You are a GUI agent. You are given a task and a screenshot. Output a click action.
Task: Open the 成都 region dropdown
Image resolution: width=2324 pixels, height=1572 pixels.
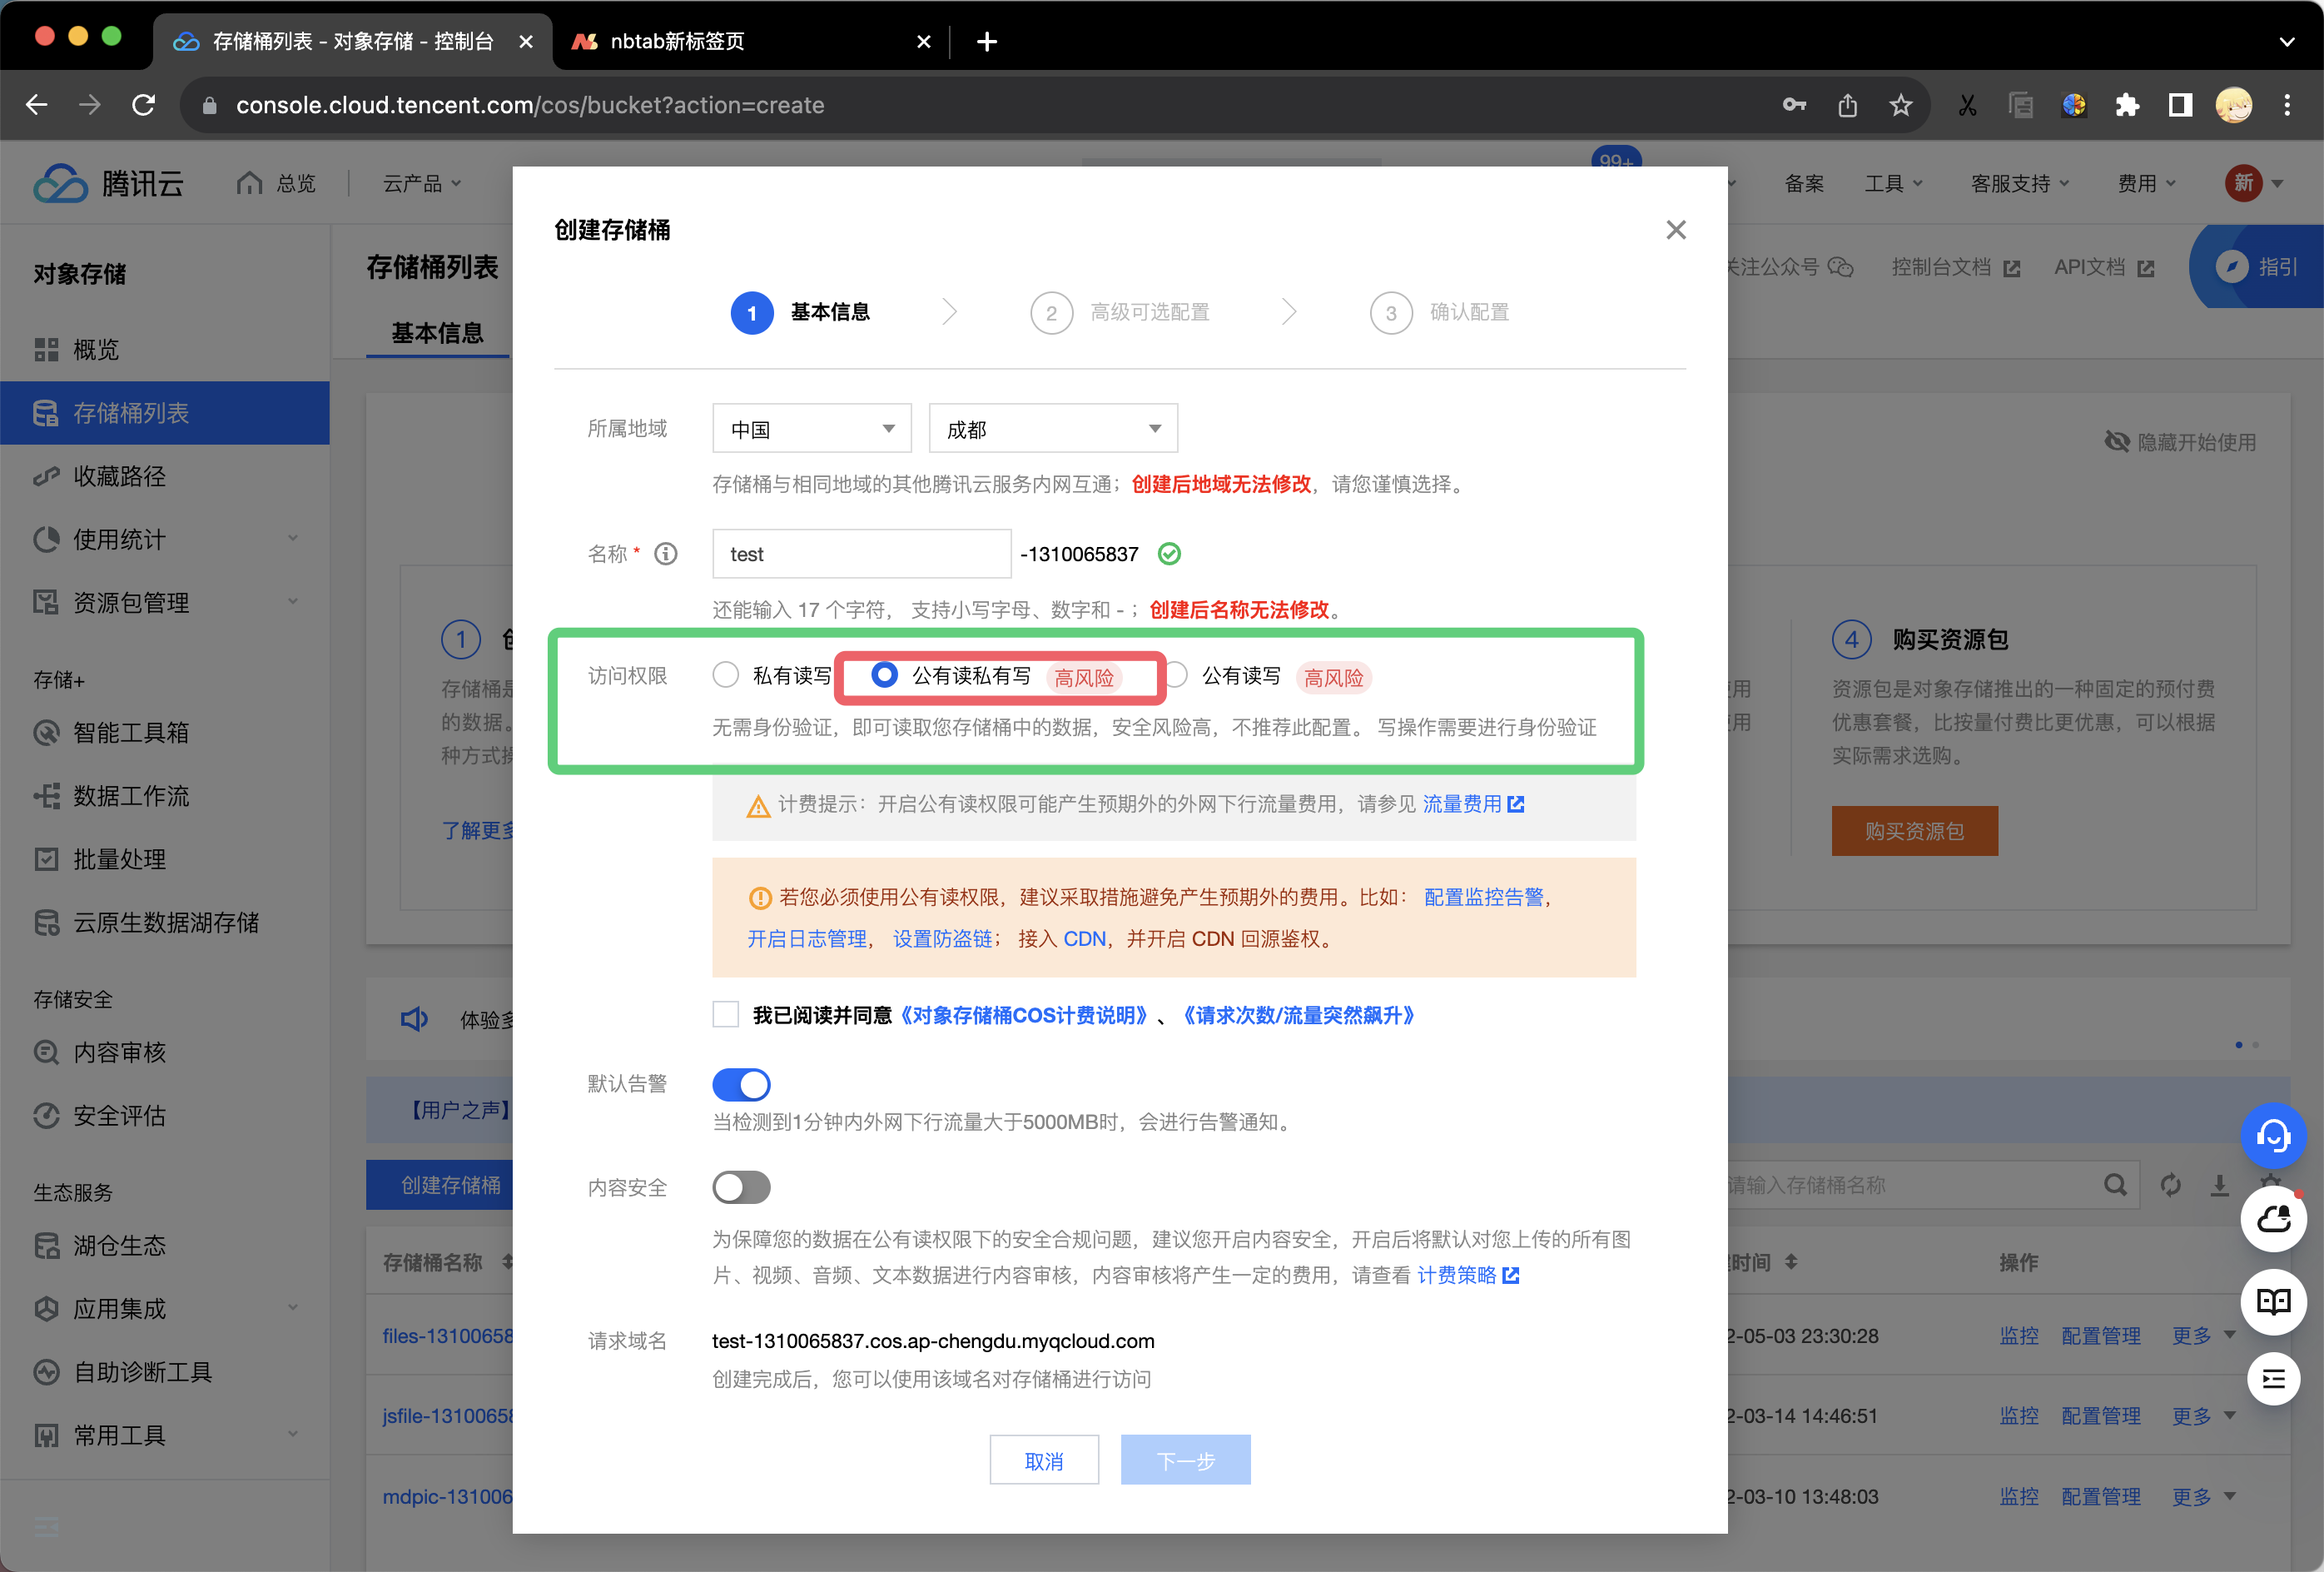pyautogui.click(x=1052, y=429)
